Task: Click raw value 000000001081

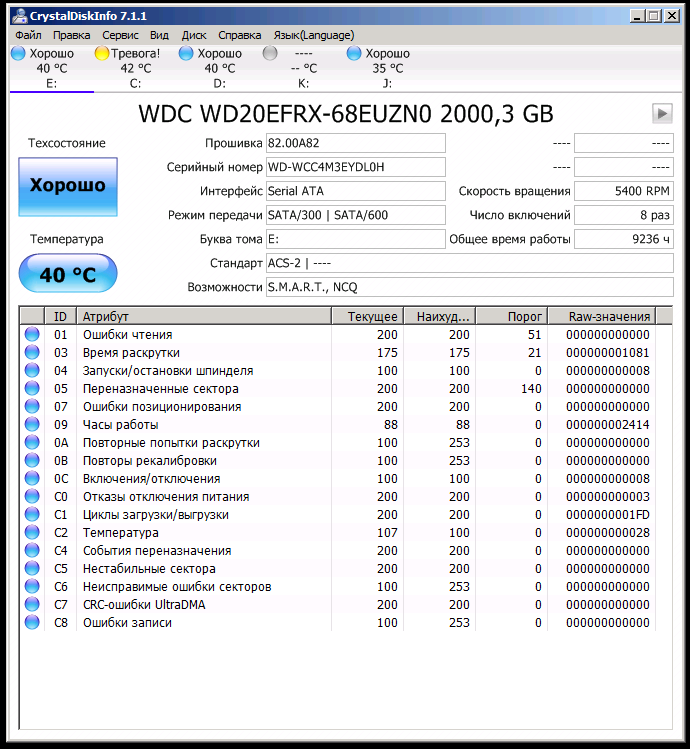Action: (x=608, y=353)
